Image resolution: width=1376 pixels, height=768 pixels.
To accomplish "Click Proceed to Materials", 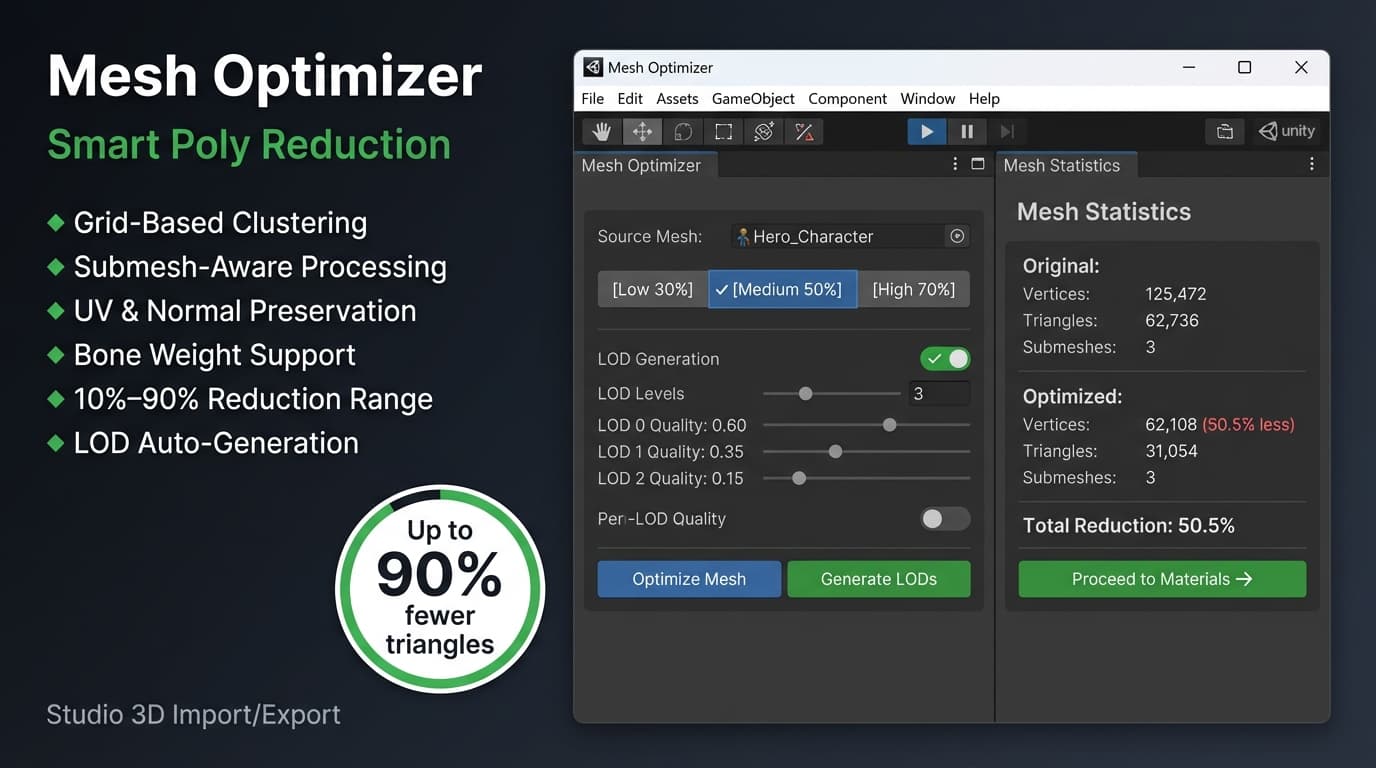I will click(x=1161, y=579).
